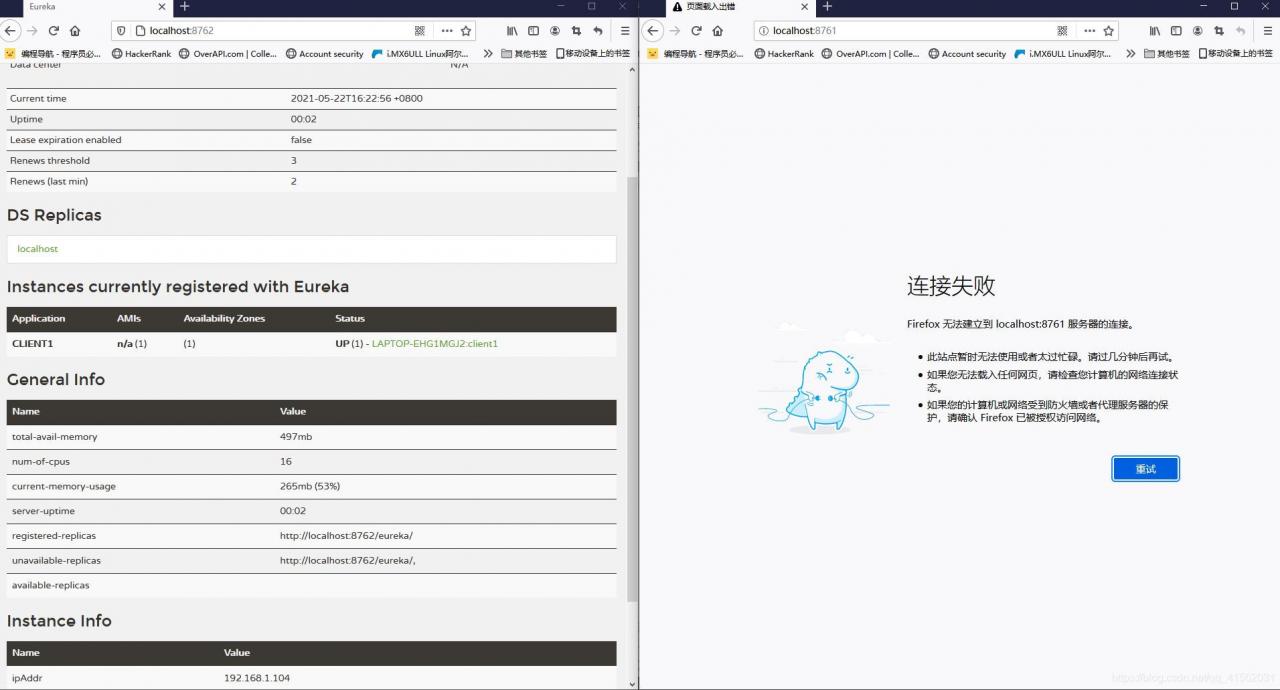This screenshot has width=1280, height=690.
Task: Go back in the localhost:8762 window
Action: pyautogui.click(x=10, y=31)
